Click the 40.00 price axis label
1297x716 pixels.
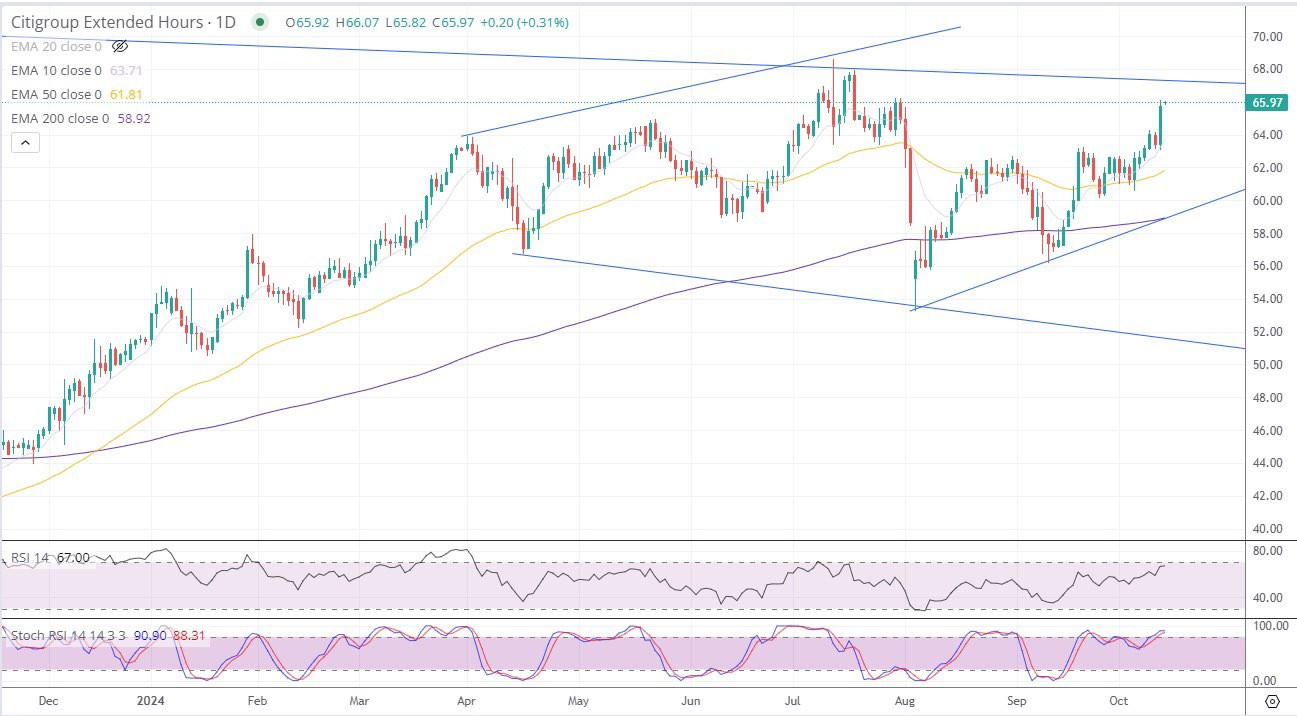tap(1267, 529)
